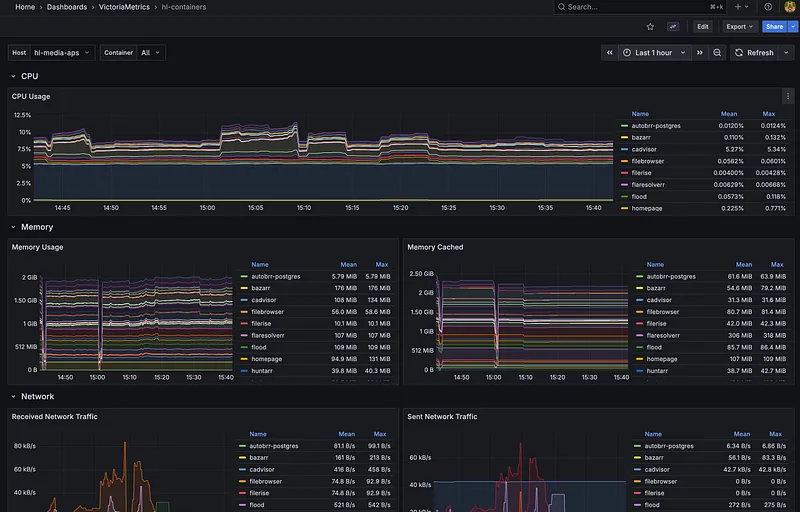Image resolution: width=800 pixels, height=512 pixels.
Task: Click the Edit dashboard button
Action: [x=703, y=27]
